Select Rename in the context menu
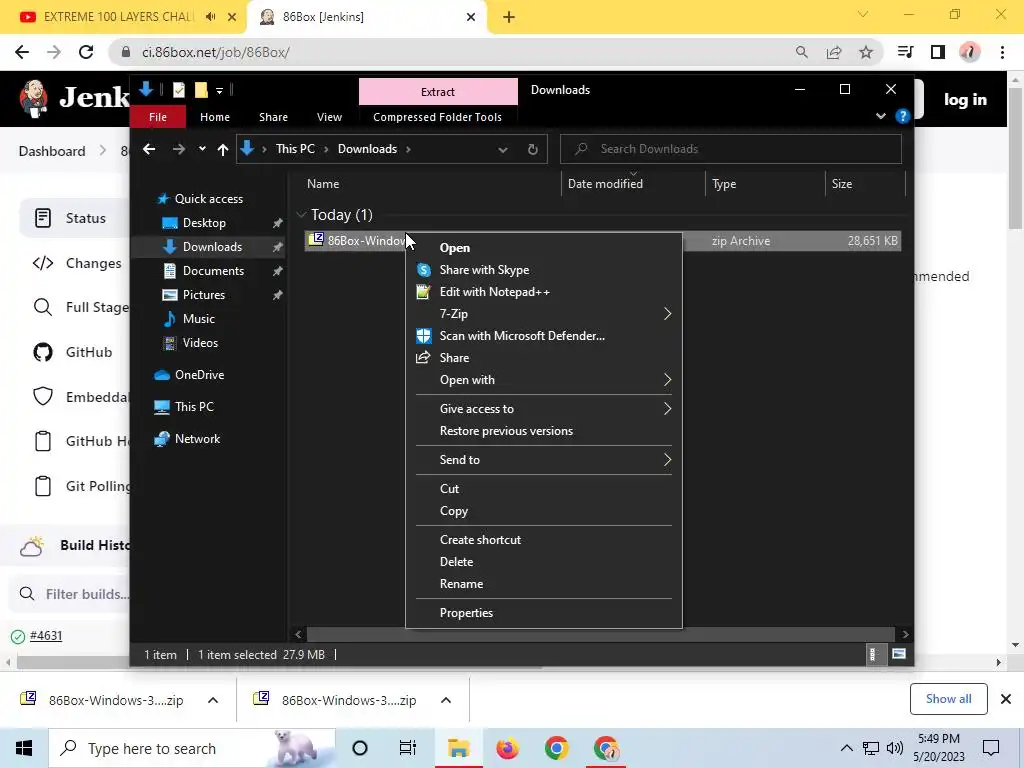The width and height of the screenshot is (1024, 768). coord(462,584)
